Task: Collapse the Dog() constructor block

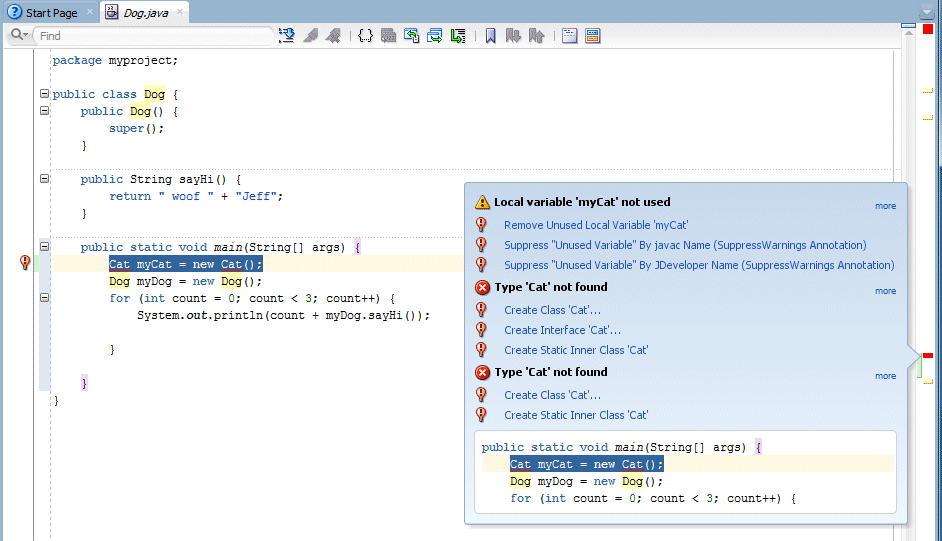Action: pos(44,110)
